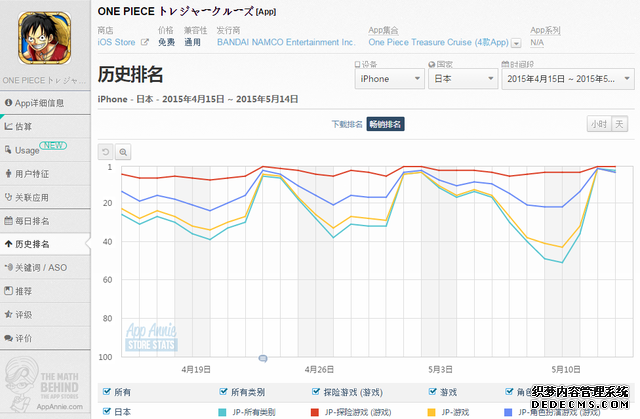Click the 5月10日 axis date label
The width and height of the screenshot is (640, 419).
tap(566, 370)
